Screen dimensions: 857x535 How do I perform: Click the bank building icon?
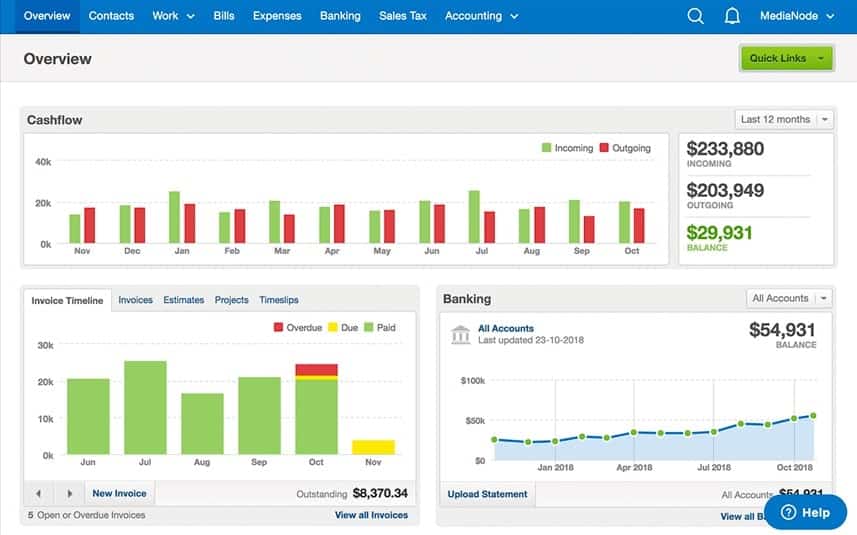(x=460, y=334)
